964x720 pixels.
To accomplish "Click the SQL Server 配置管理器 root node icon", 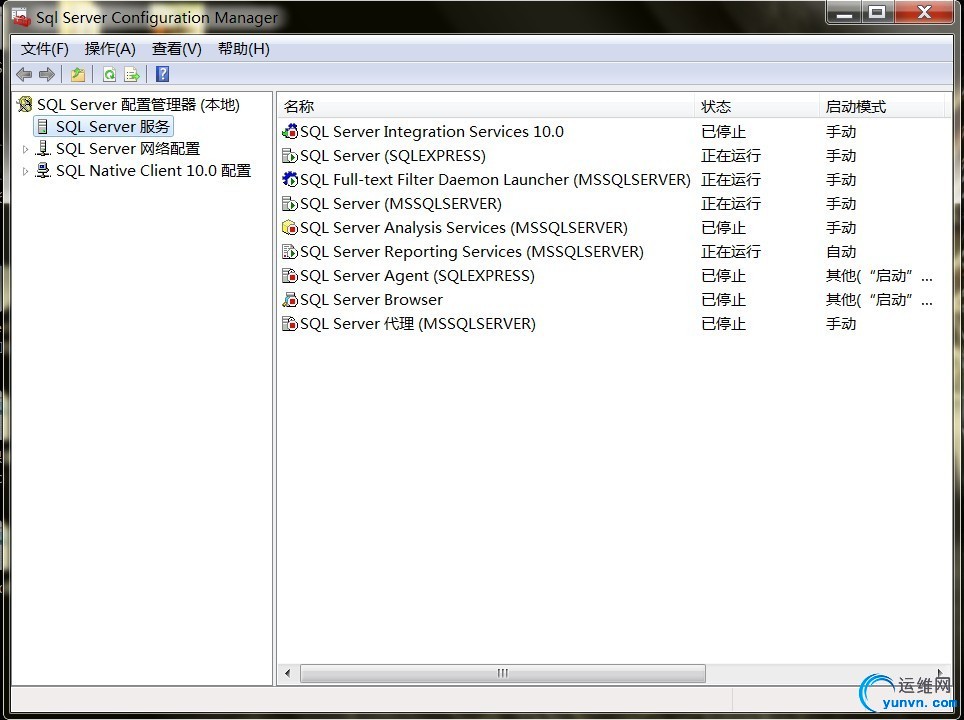I will click(24, 104).
